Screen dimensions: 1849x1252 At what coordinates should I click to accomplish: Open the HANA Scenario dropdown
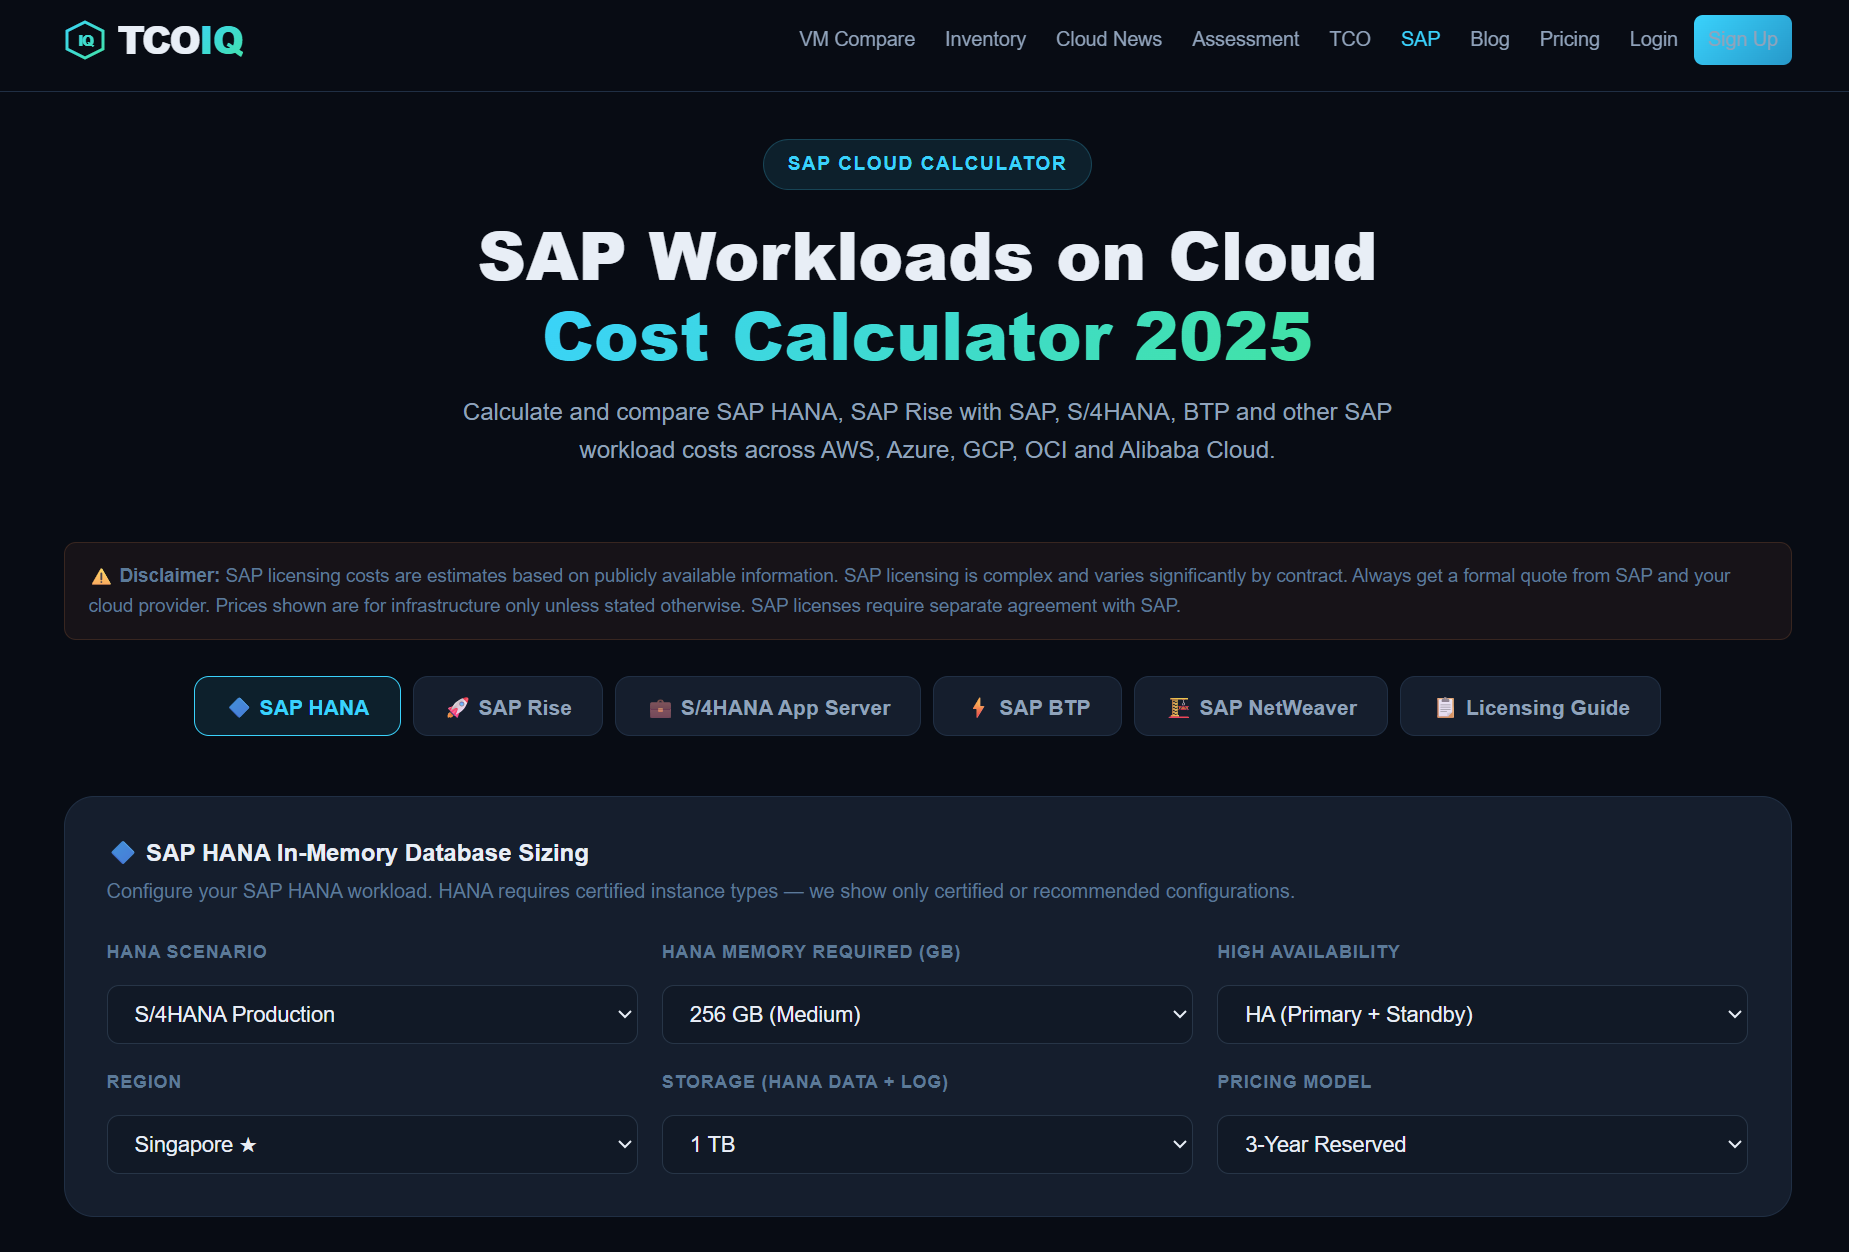(371, 1014)
